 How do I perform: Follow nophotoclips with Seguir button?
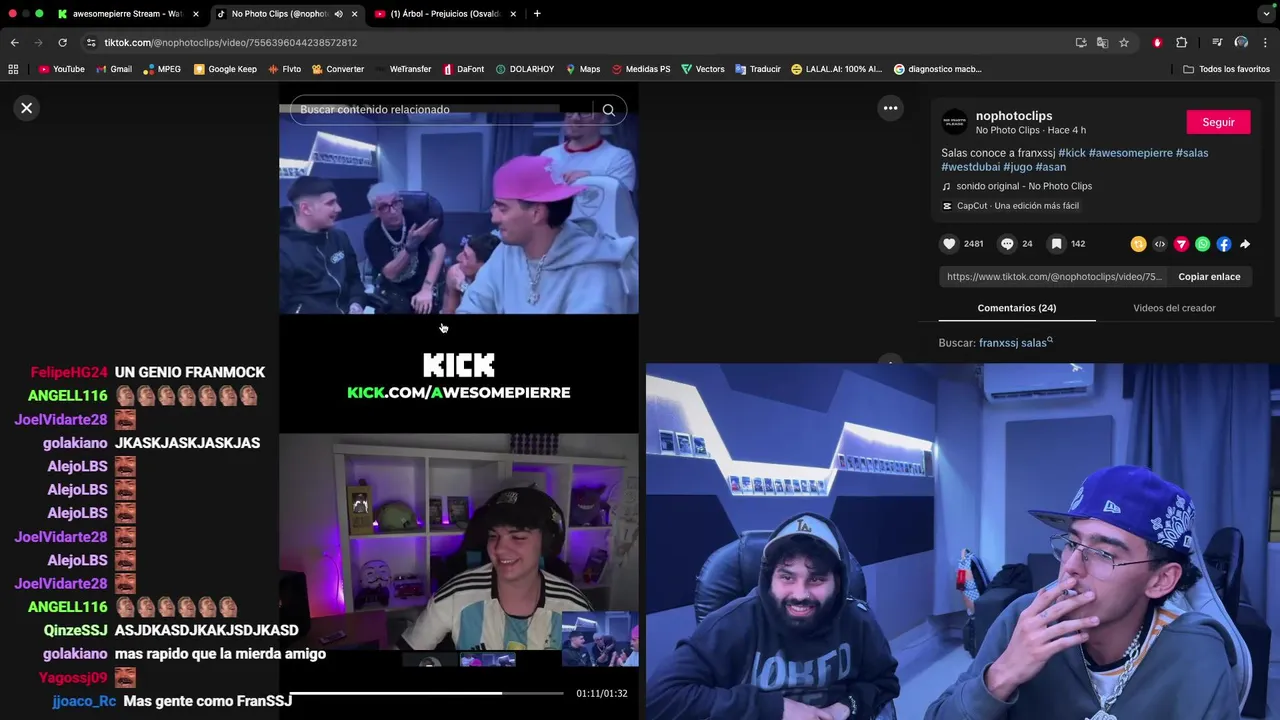tap(1218, 122)
